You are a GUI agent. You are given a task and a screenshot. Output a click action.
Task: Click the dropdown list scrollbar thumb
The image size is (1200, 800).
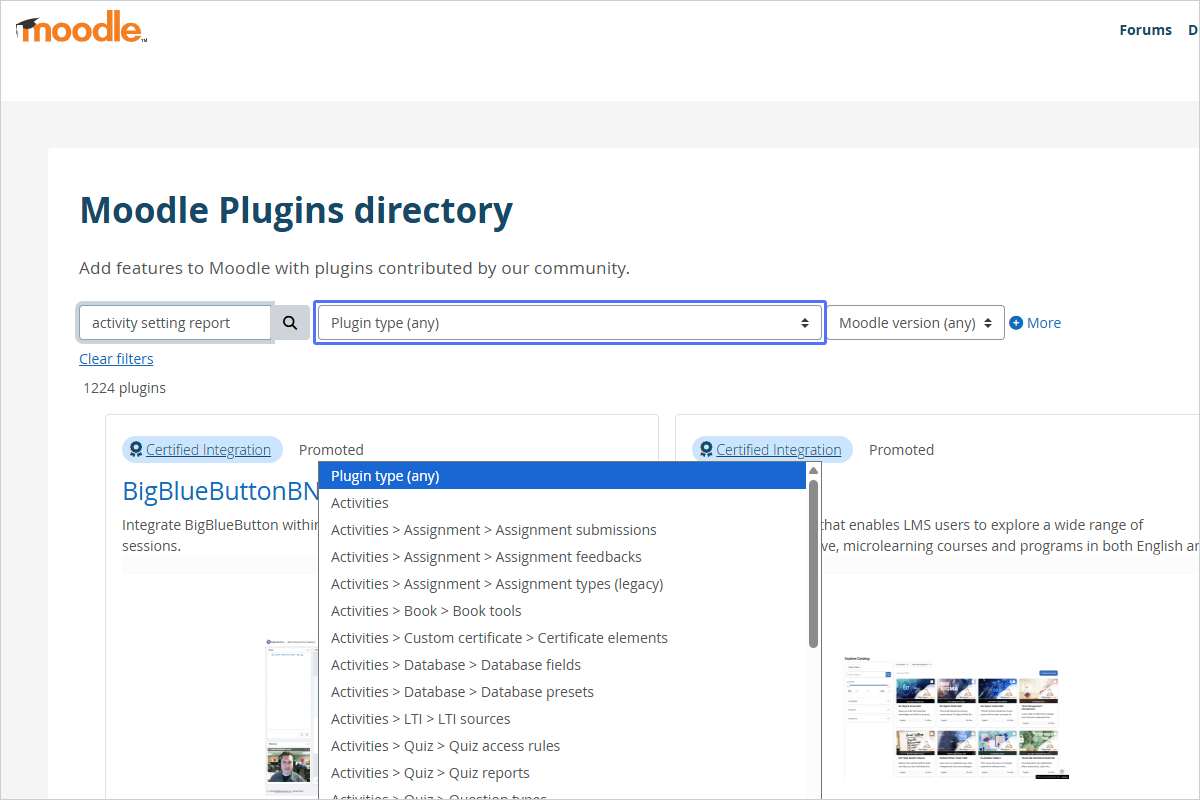(813, 563)
